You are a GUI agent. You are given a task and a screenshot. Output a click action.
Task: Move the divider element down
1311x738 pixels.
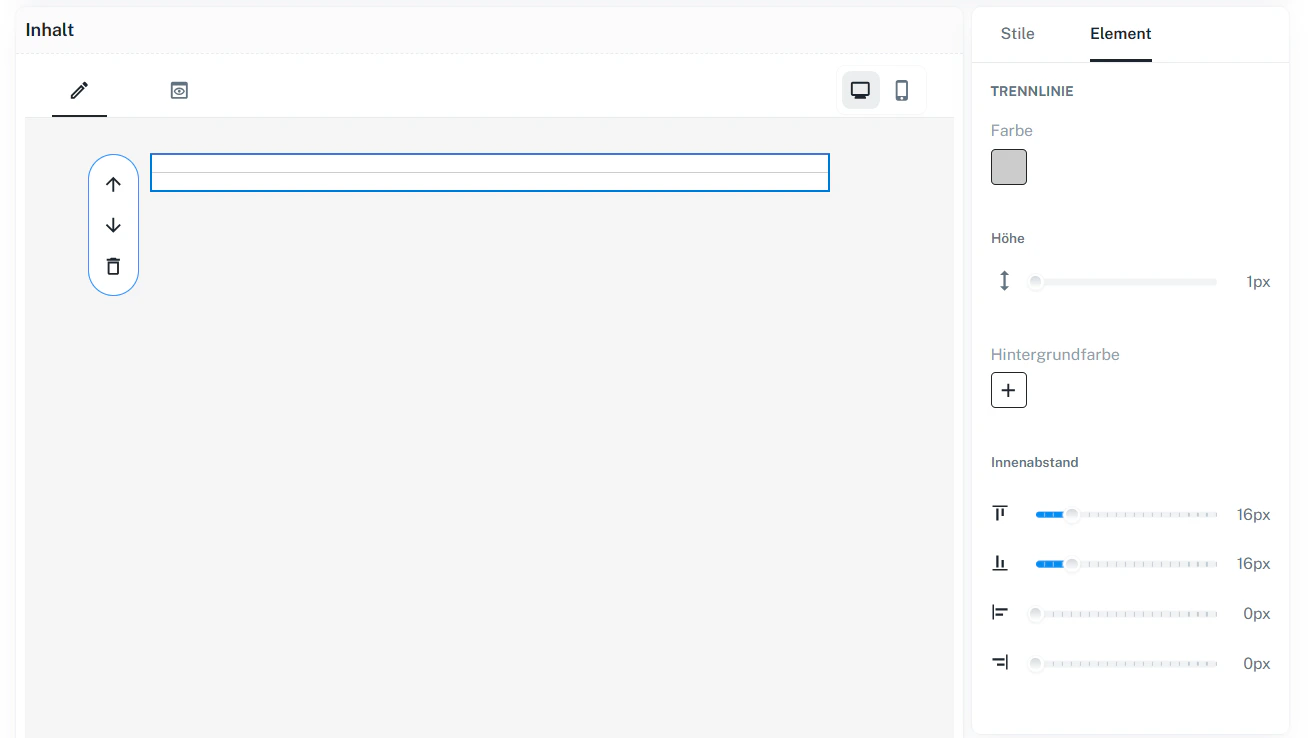click(x=113, y=225)
